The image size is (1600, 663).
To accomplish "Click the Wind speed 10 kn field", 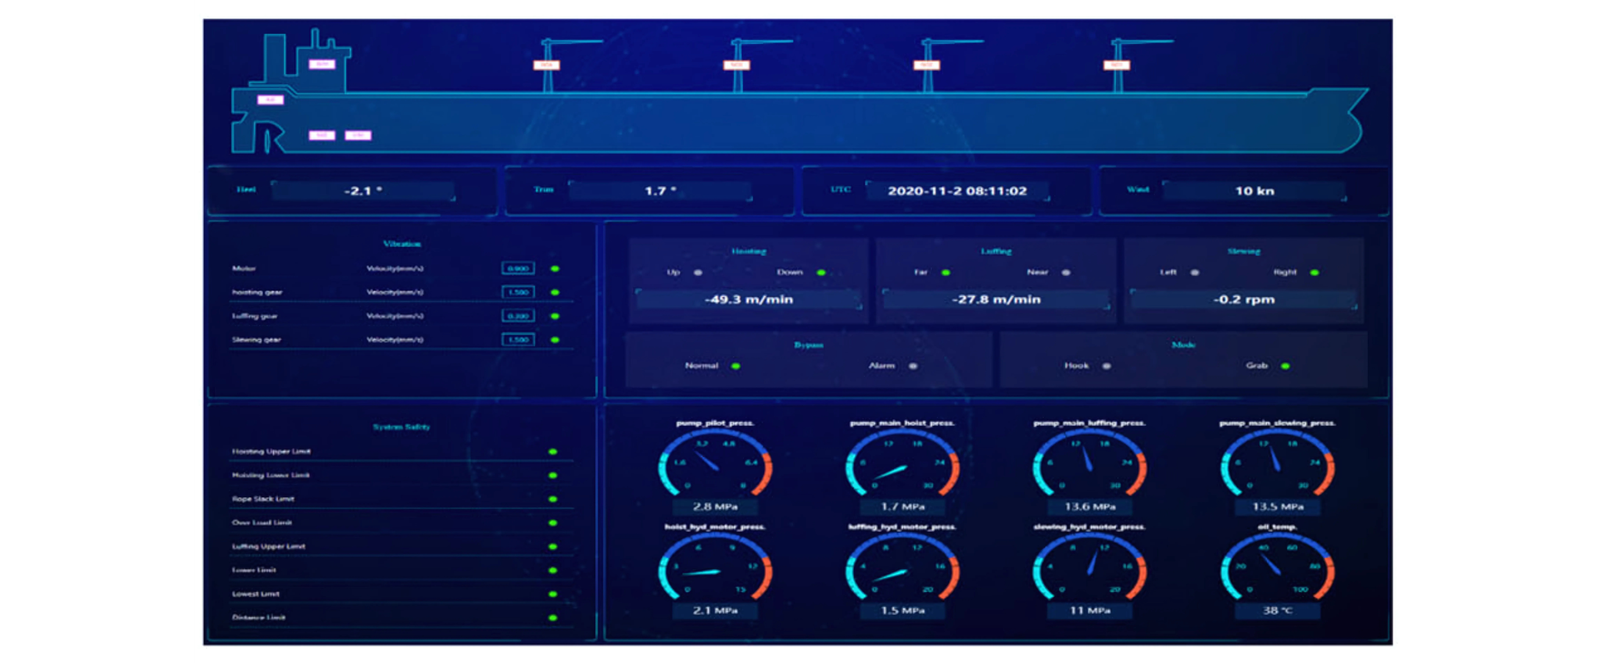I will coord(1254,191).
